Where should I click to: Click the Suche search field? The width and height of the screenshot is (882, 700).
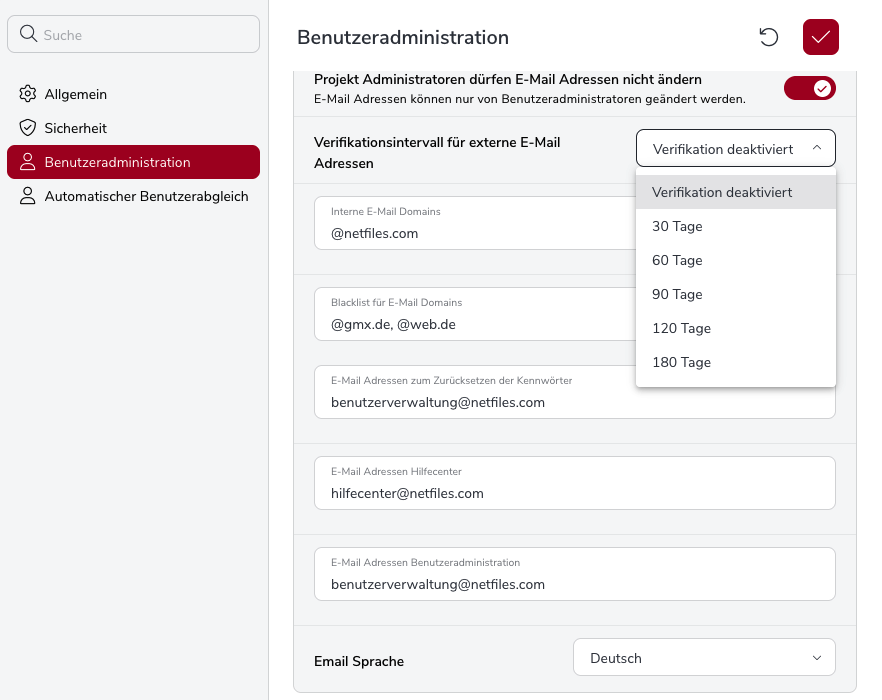(145, 35)
